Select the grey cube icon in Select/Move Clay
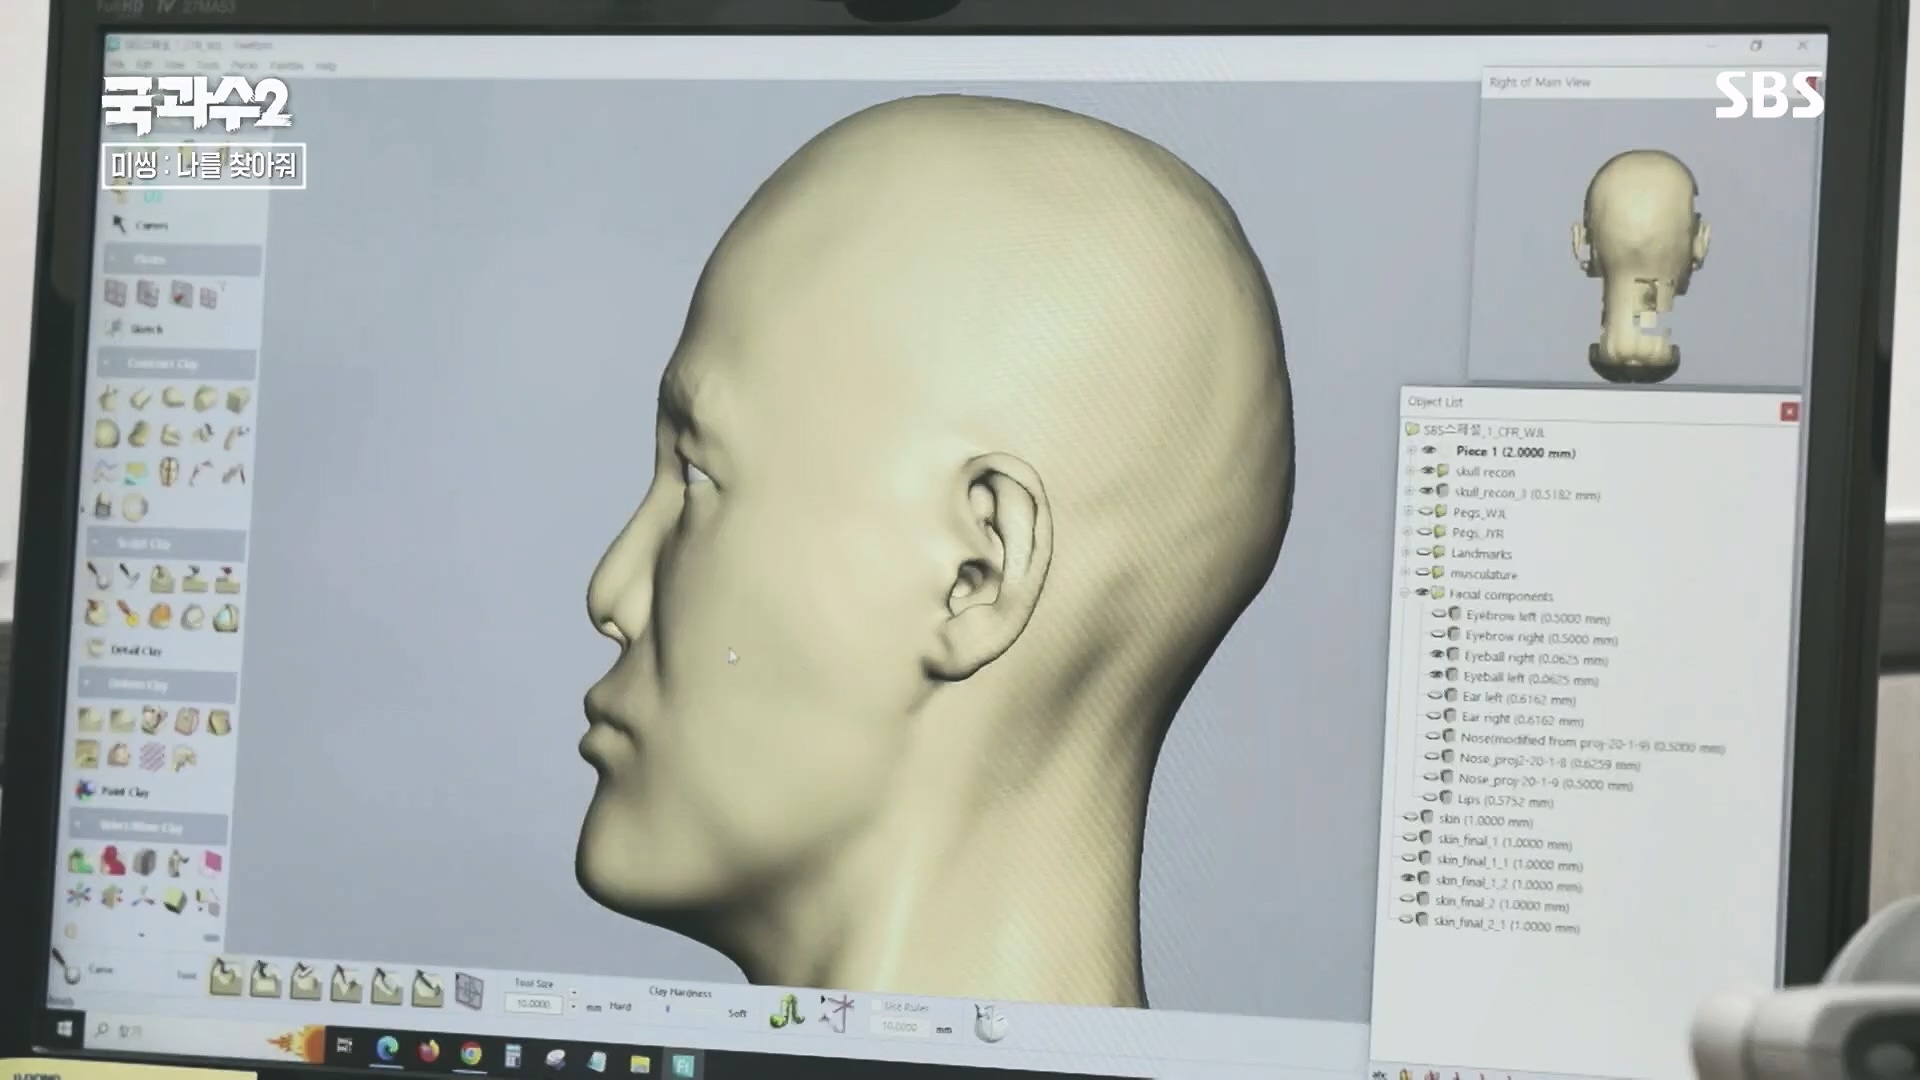 pos(145,861)
